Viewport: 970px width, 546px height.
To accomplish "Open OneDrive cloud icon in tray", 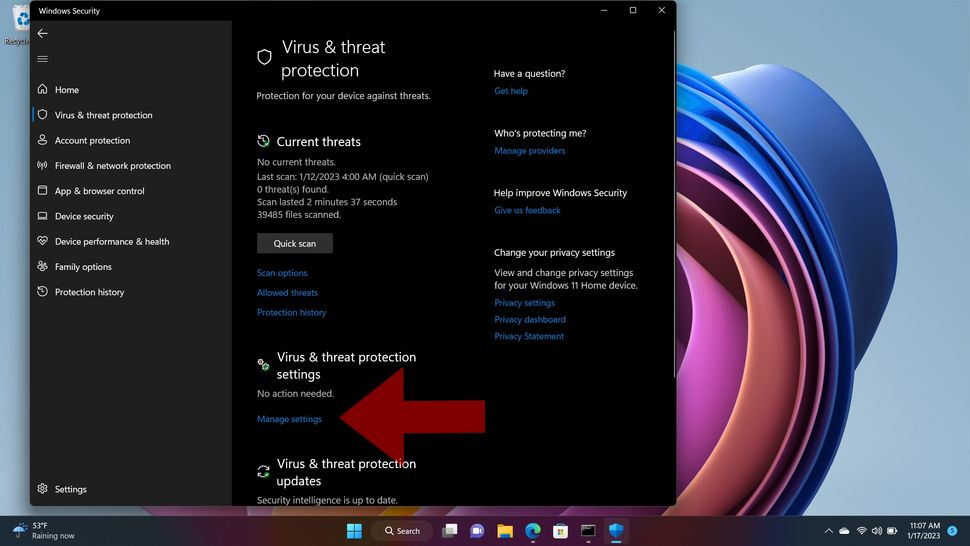I will pos(844,531).
